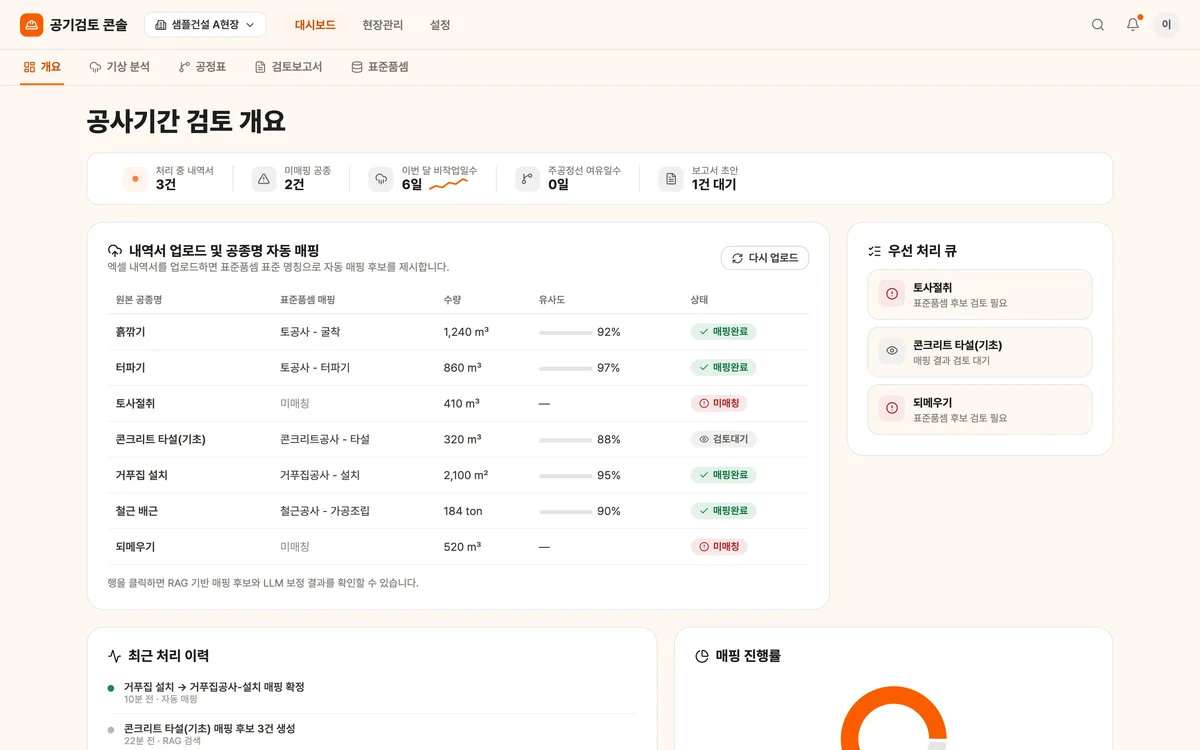Click the orange dot icon for 처리 중 내역서
This screenshot has height=750, width=1200.
point(135,179)
